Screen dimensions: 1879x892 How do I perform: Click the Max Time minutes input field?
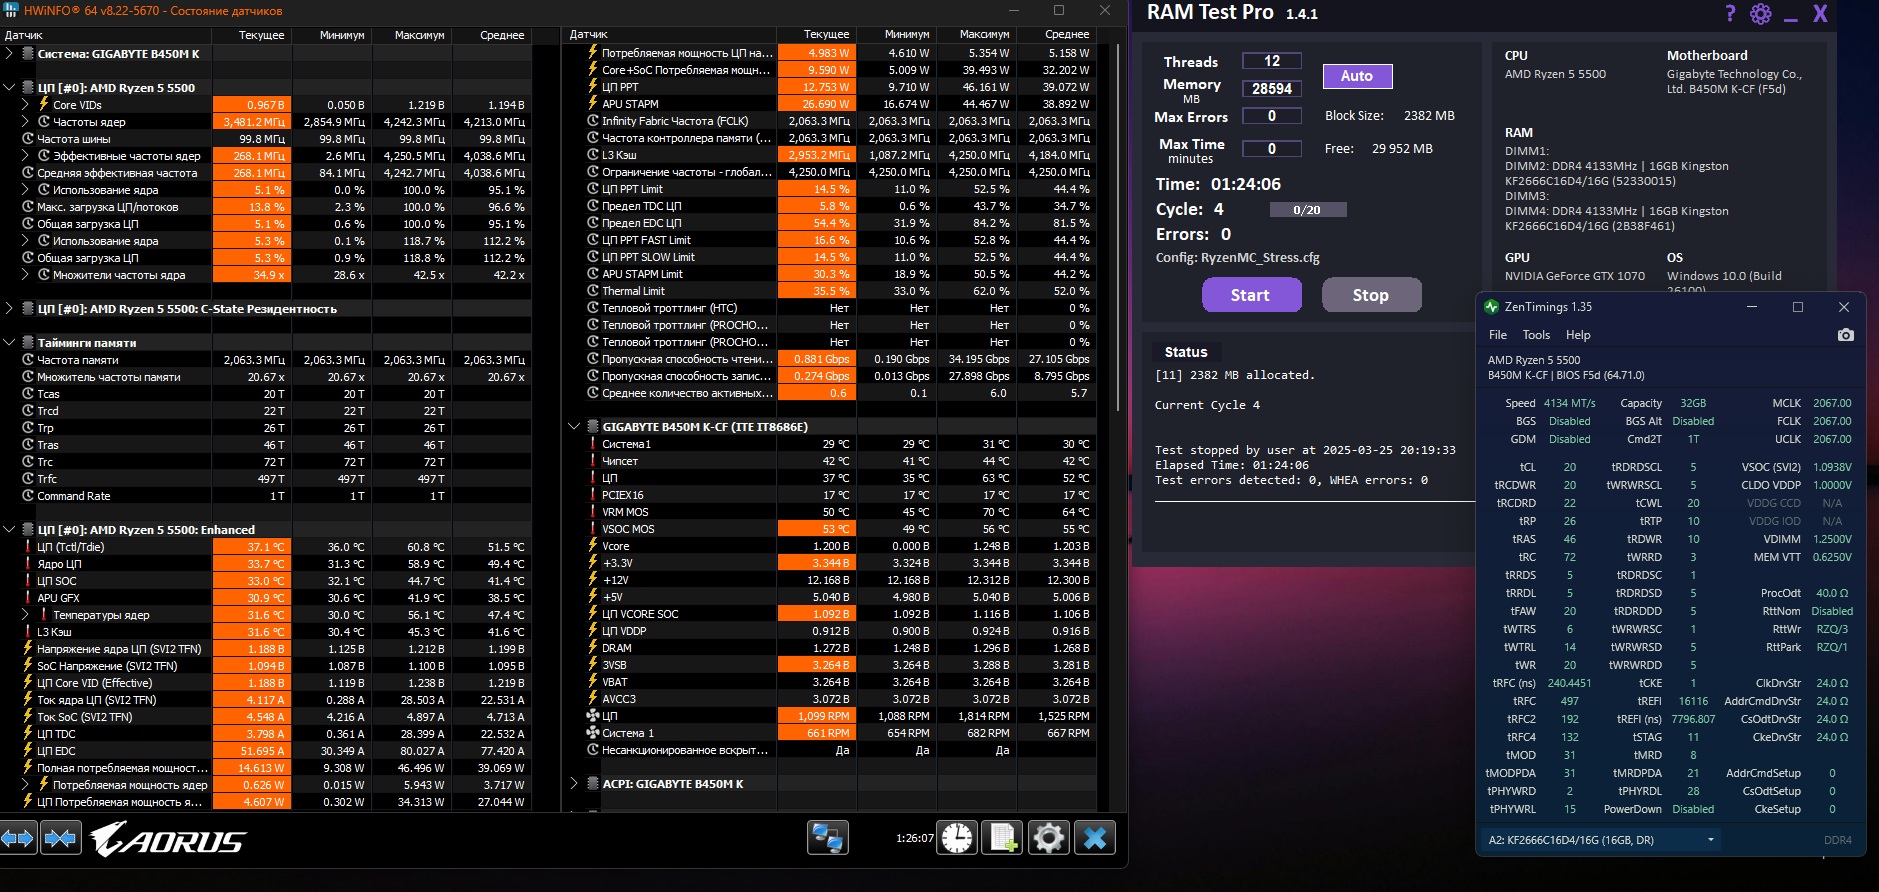click(x=1272, y=149)
